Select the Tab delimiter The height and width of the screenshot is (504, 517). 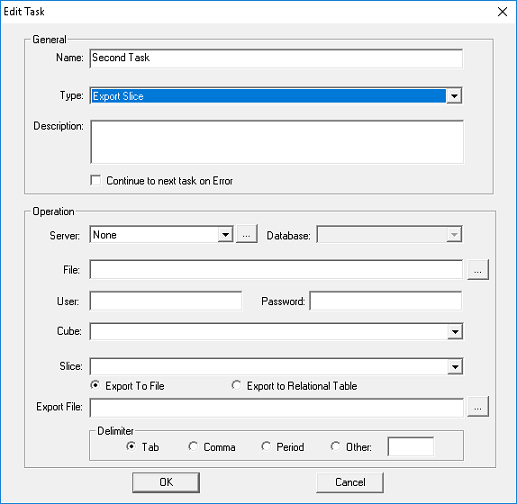click(x=131, y=446)
